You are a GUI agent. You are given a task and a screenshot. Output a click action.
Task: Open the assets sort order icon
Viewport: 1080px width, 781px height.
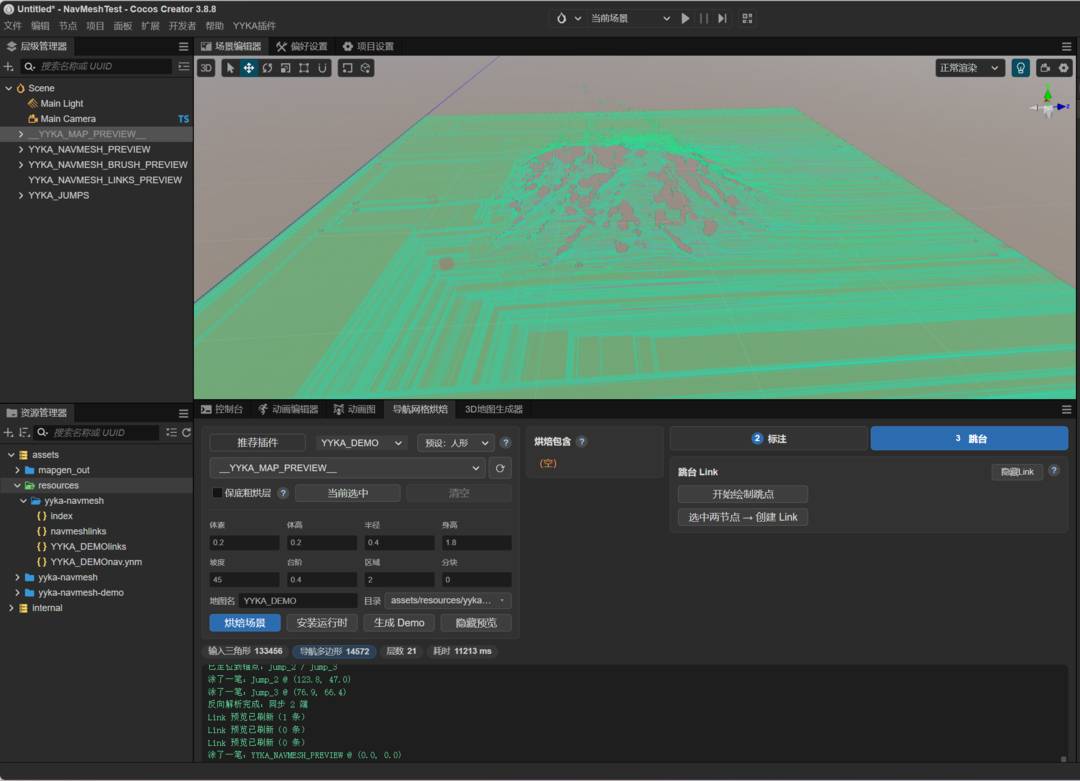[x=24, y=433]
